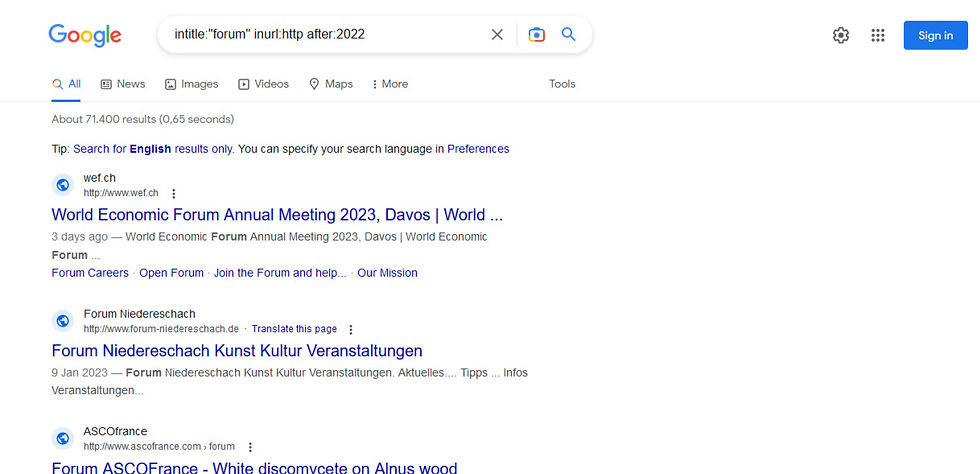Click the ASCOfrance globe favicon
The height and width of the screenshot is (474, 980).
(x=62, y=438)
